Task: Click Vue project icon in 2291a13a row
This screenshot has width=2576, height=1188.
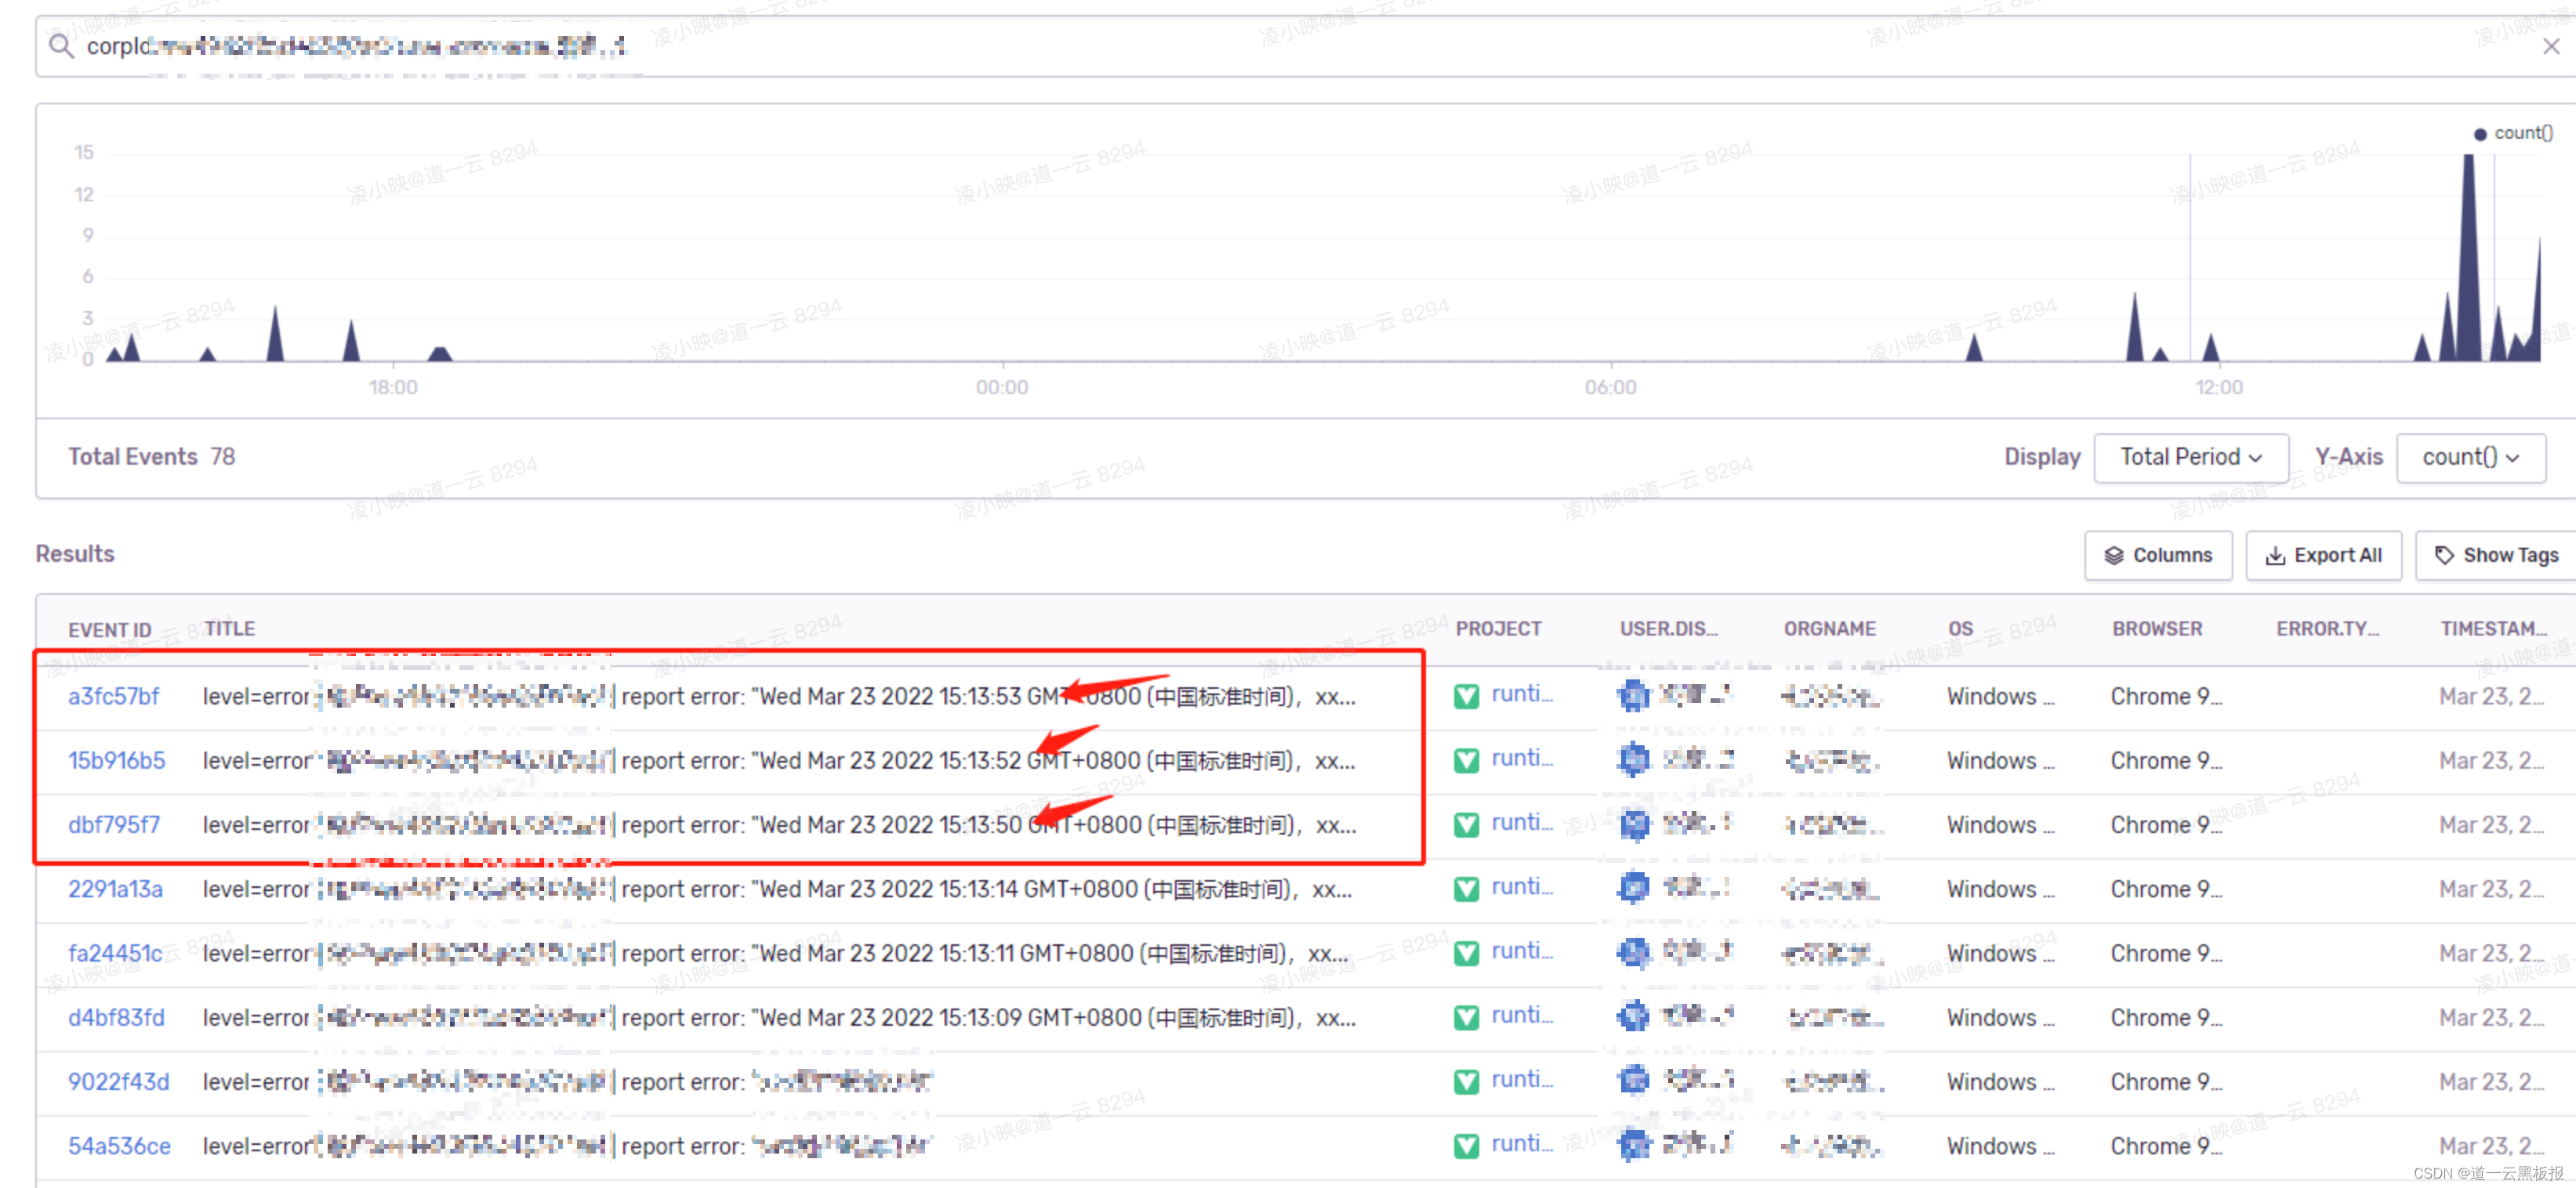Action: [1466, 889]
